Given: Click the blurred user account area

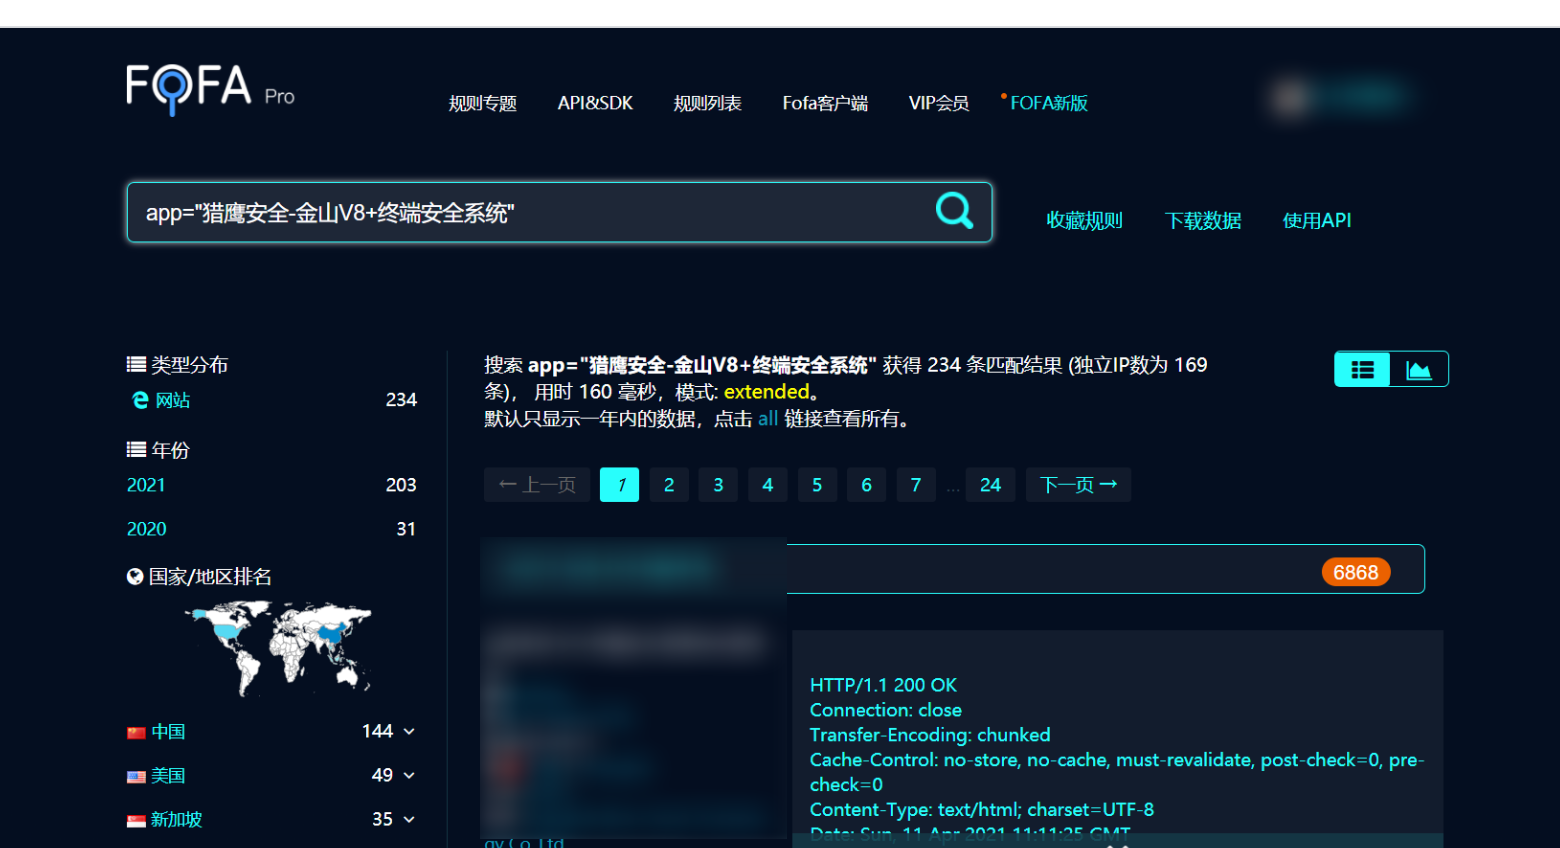Looking at the screenshot, I should coord(1340,97).
